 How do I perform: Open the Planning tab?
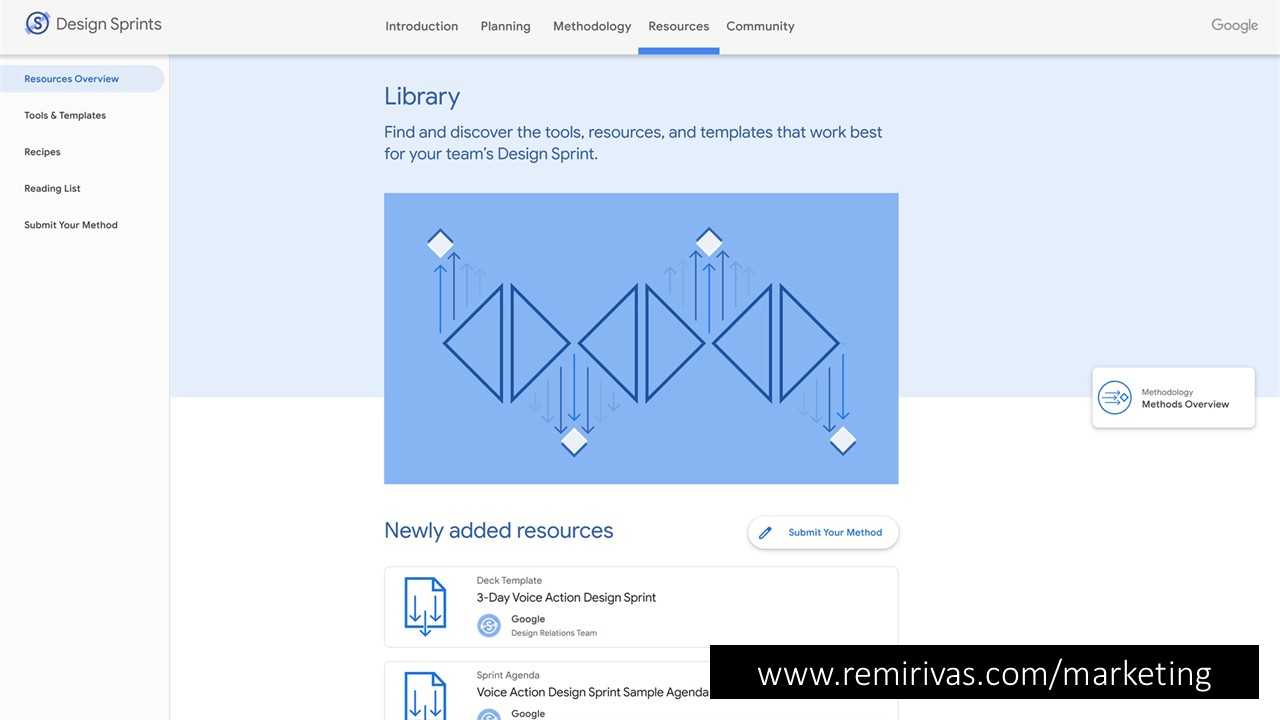coord(505,26)
